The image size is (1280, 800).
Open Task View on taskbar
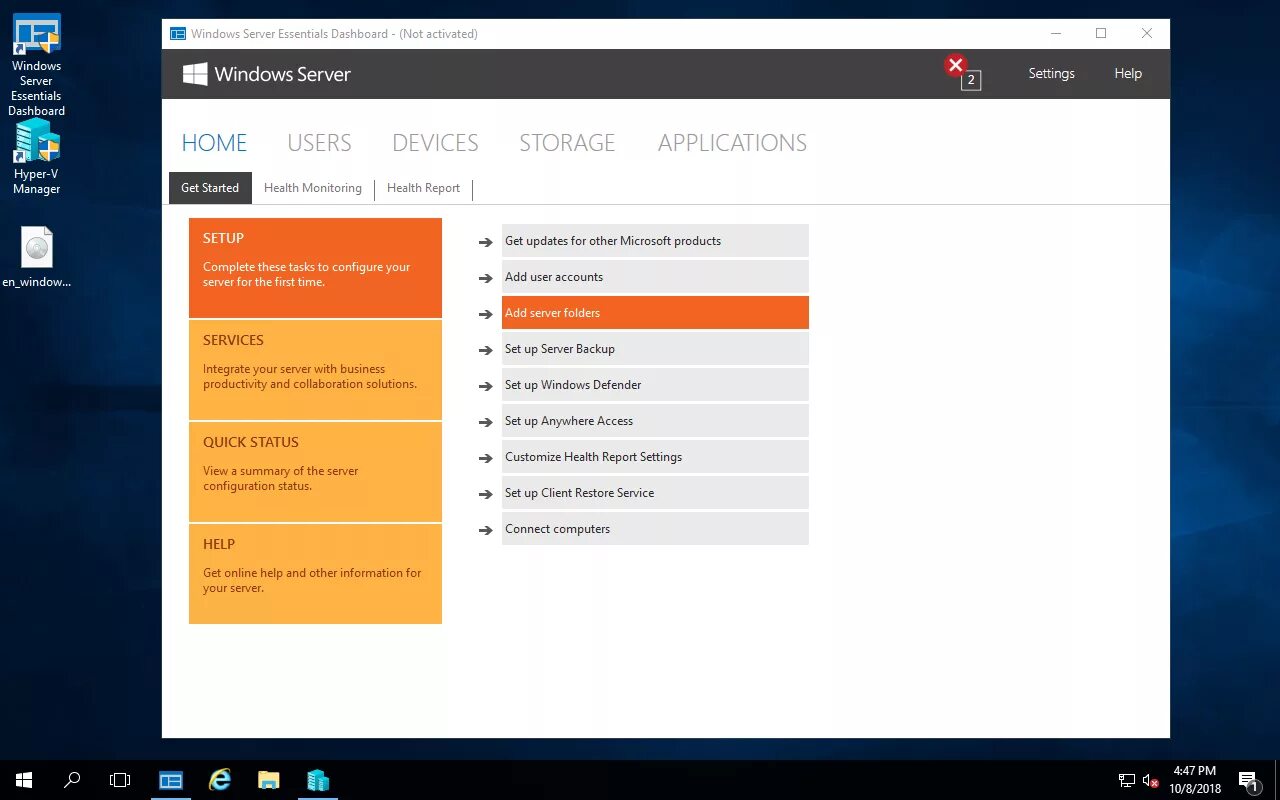click(x=120, y=780)
